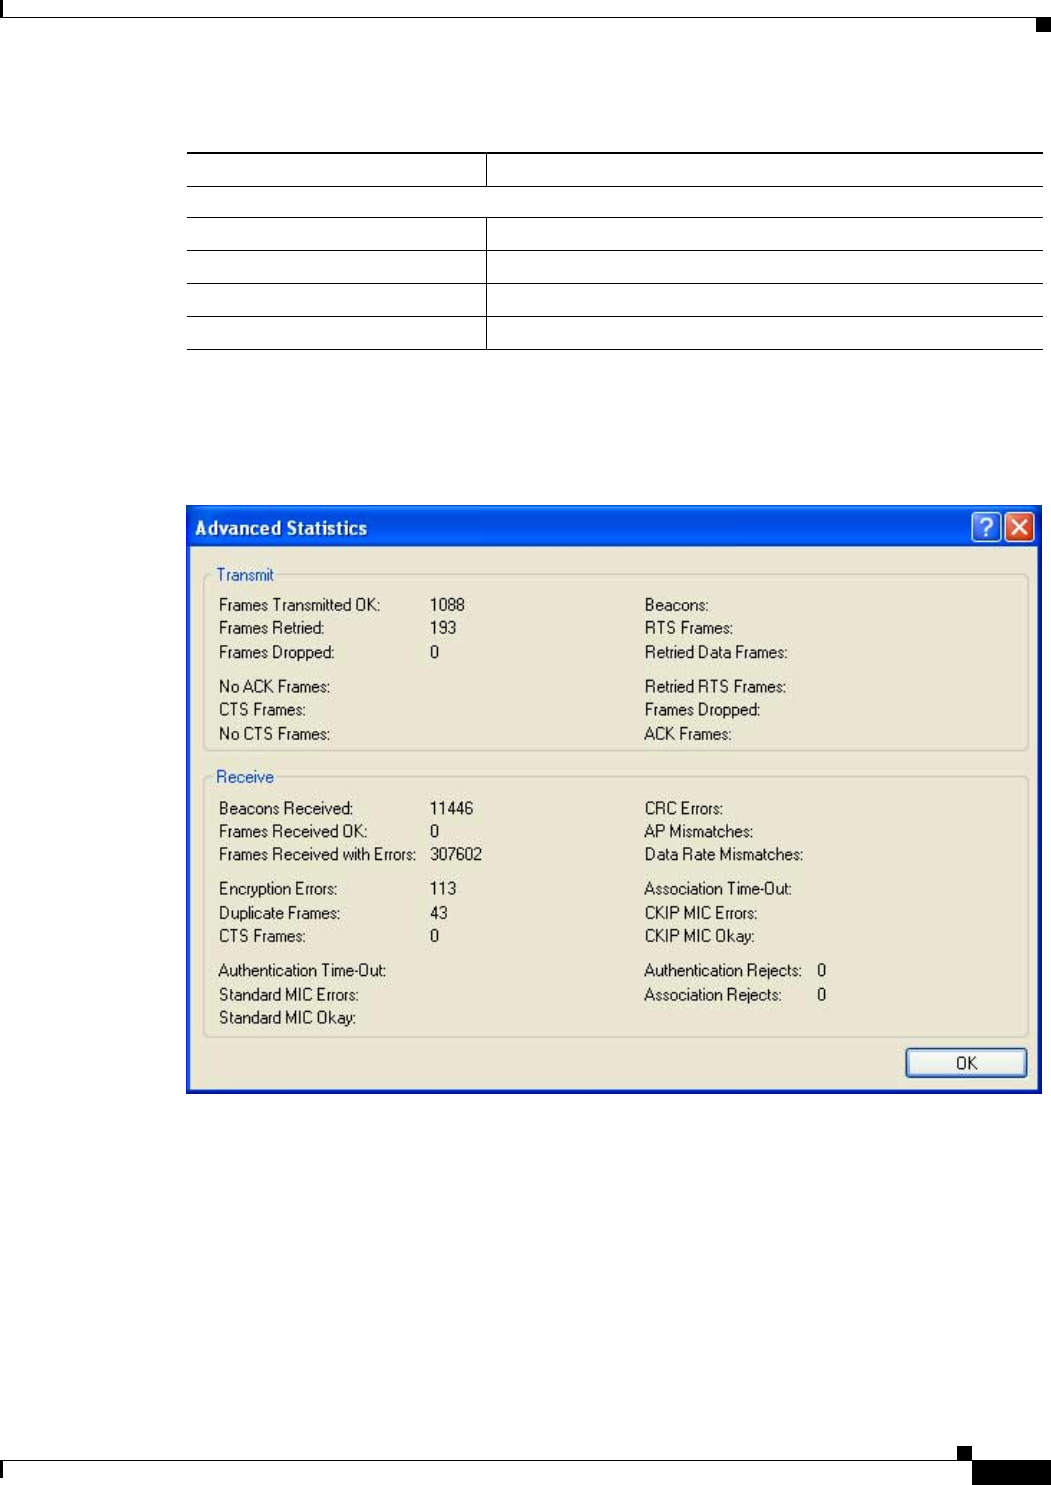Click the value 307602
Image resolution: width=1051 pixels, height=1485 pixels.
(x=456, y=855)
